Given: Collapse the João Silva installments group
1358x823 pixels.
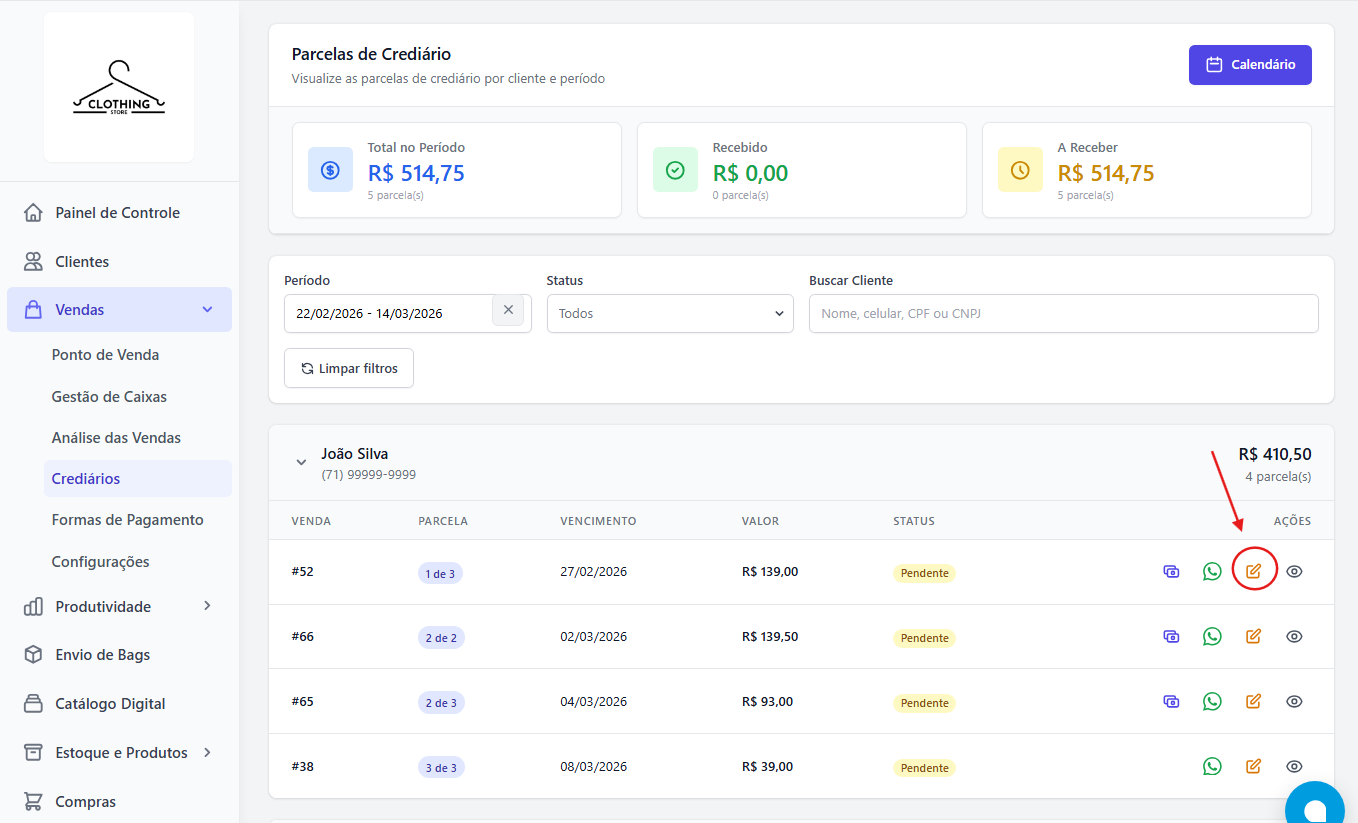Looking at the screenshot, I should click(x=301, y=463).
